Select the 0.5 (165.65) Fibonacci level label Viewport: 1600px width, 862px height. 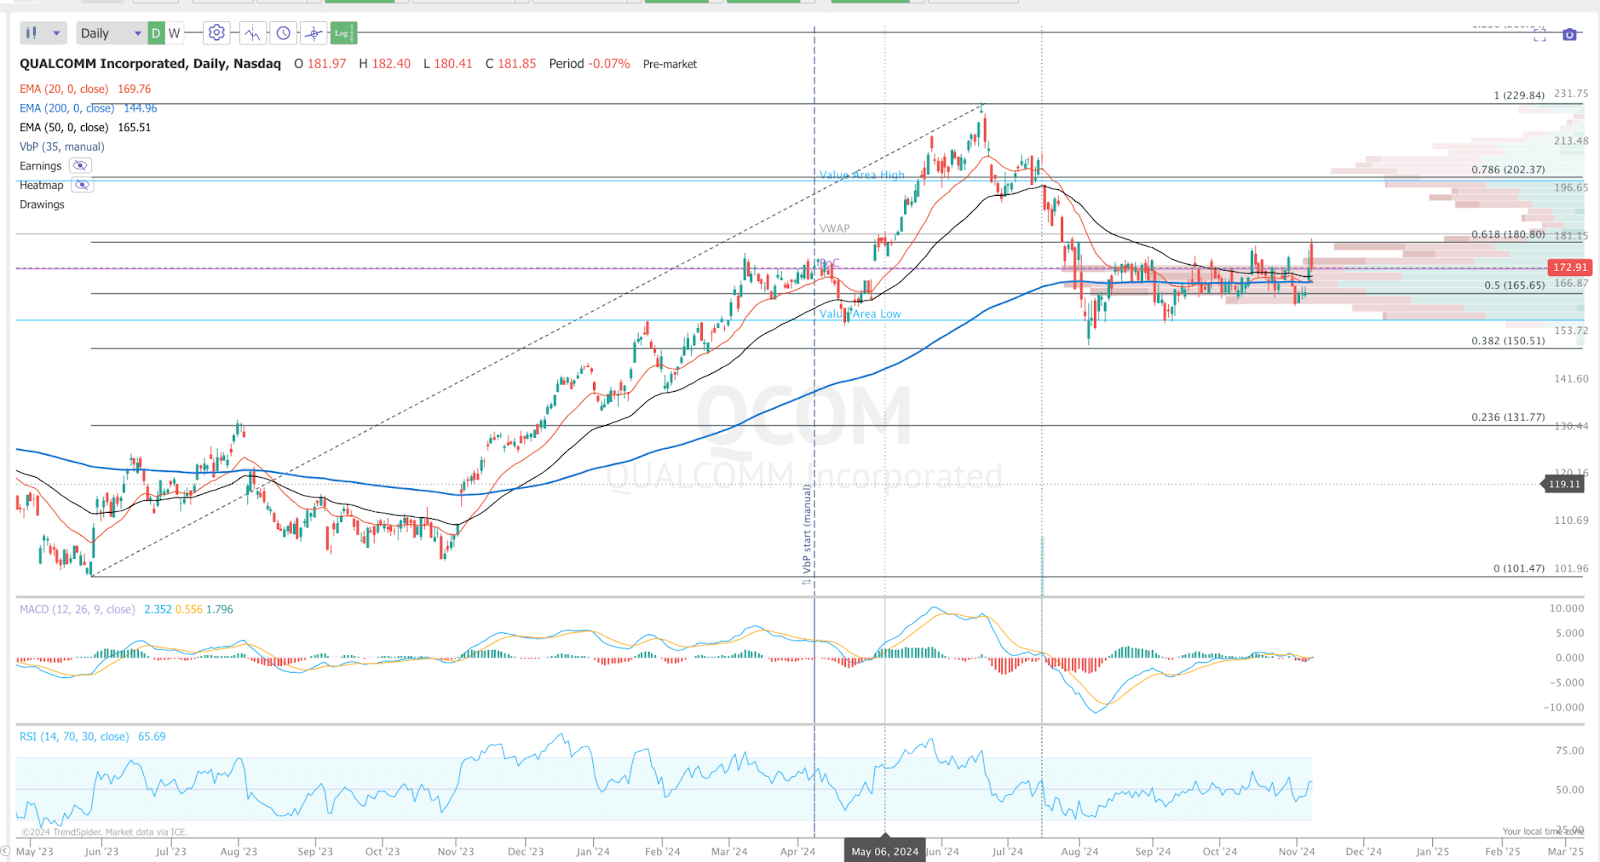pyautogui.click(x=1515, y=285)
